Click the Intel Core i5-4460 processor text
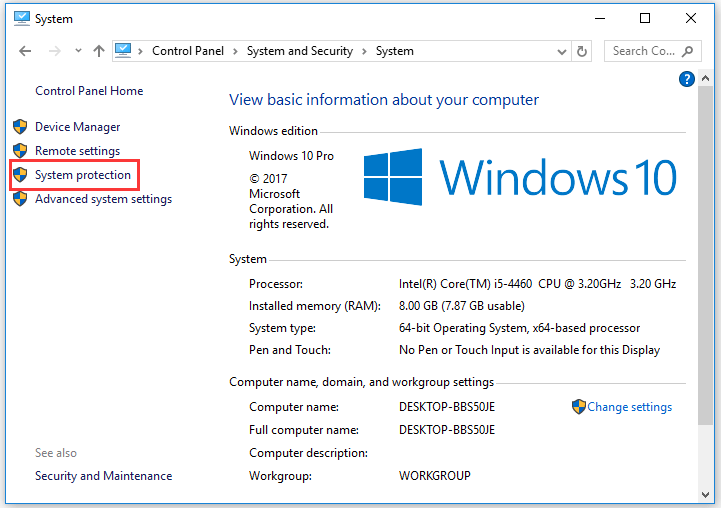Viewport: 721px width, 508px height. click(x=538, y=284)
